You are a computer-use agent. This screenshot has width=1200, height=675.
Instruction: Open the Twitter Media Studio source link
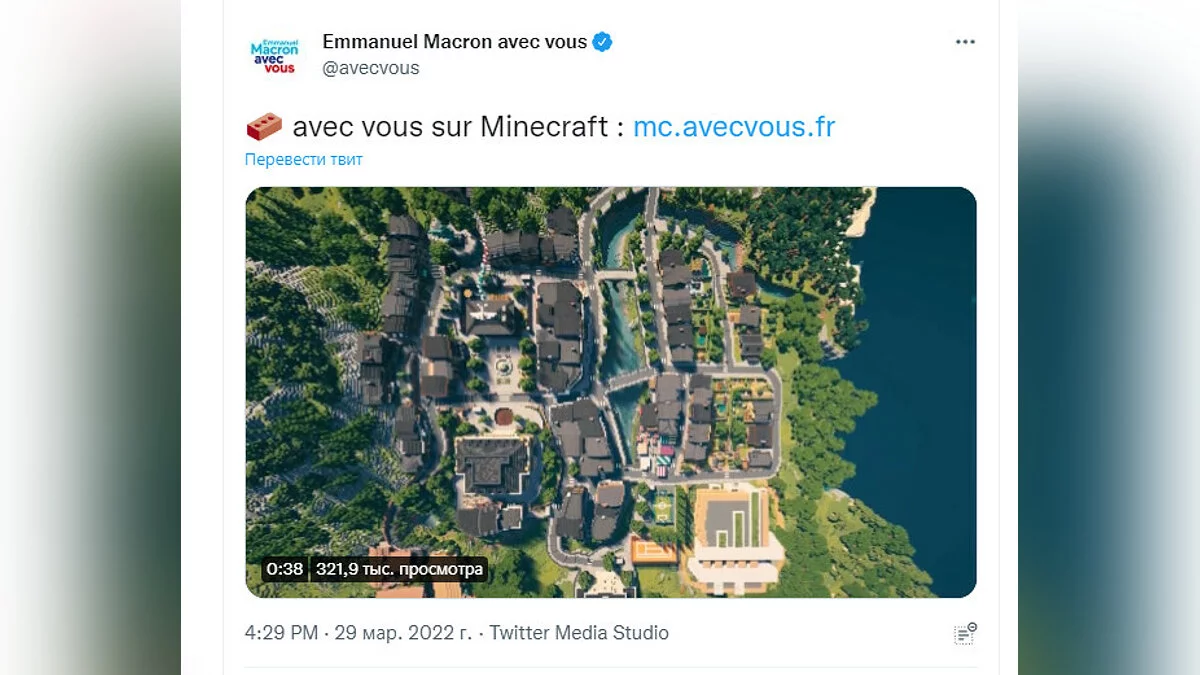(x=579, y=633)
